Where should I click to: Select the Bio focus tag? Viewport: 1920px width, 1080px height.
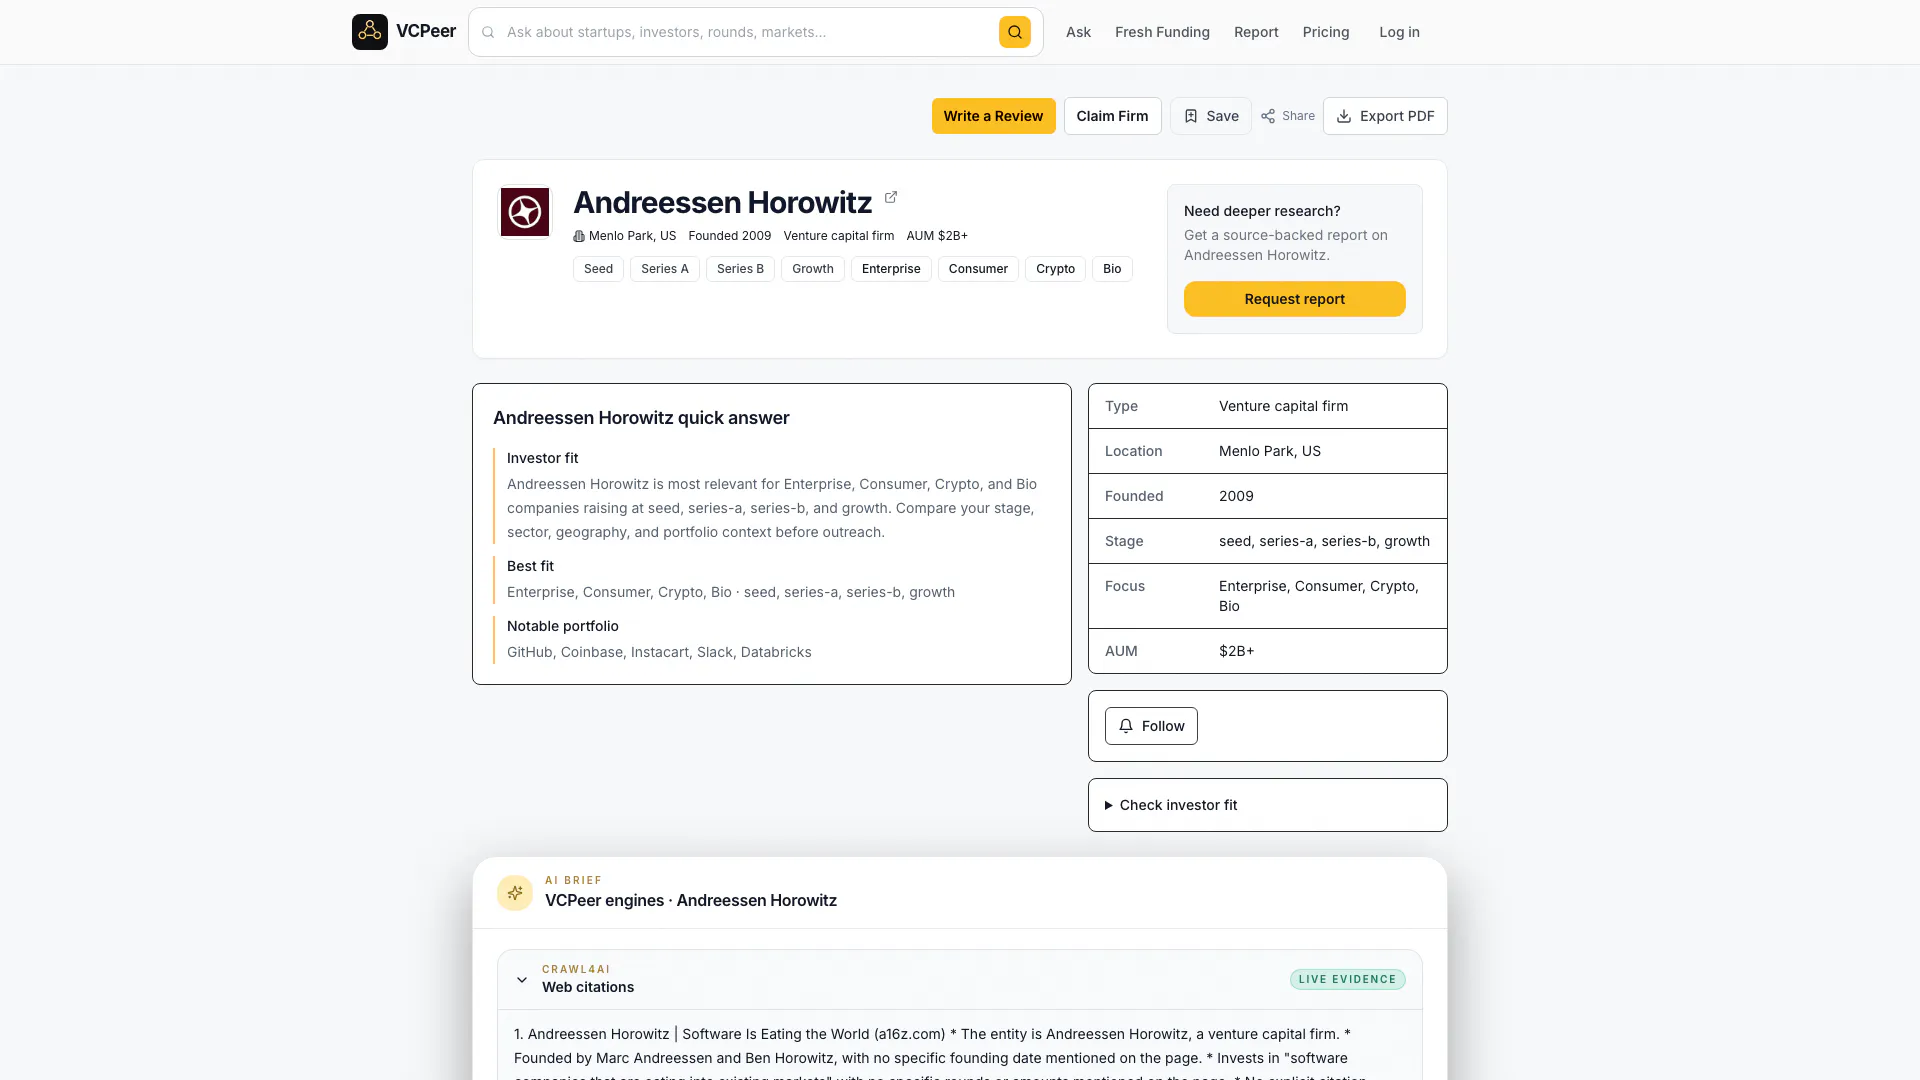coord(1112,269)
